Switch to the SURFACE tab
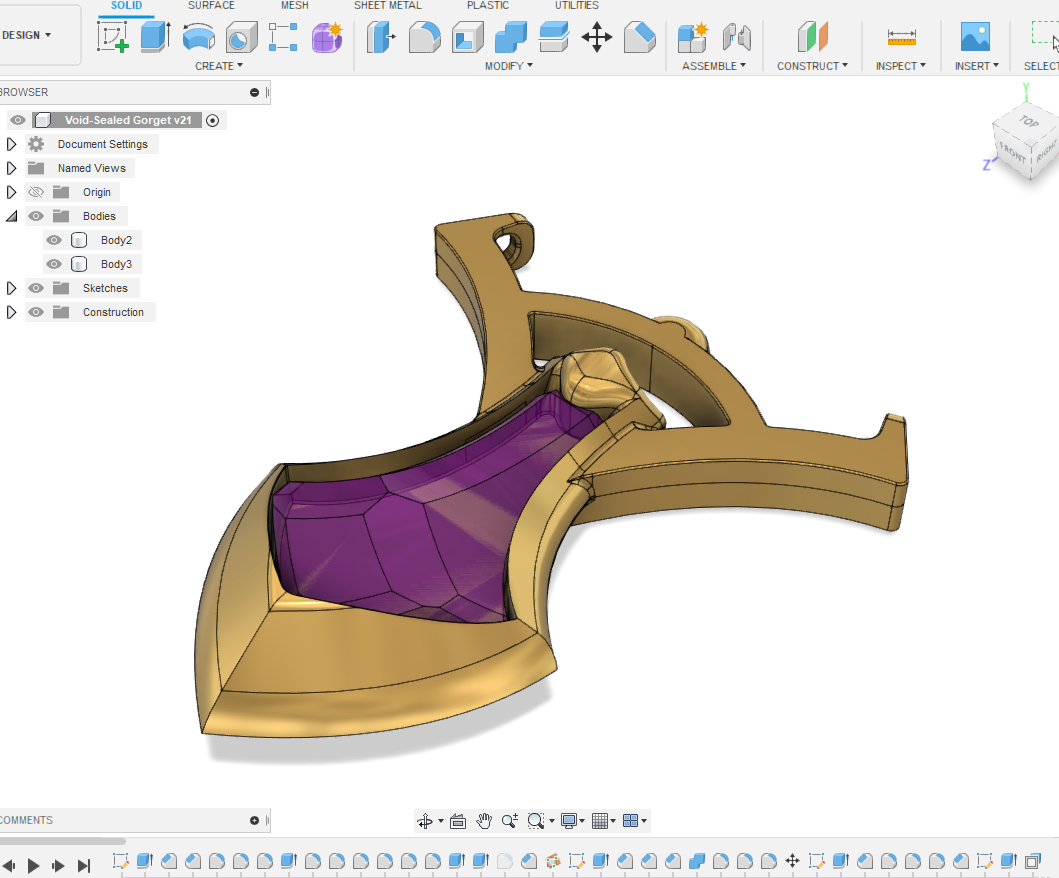The image size is (1059, 878). pyautogui.click(x=211, y=5)
